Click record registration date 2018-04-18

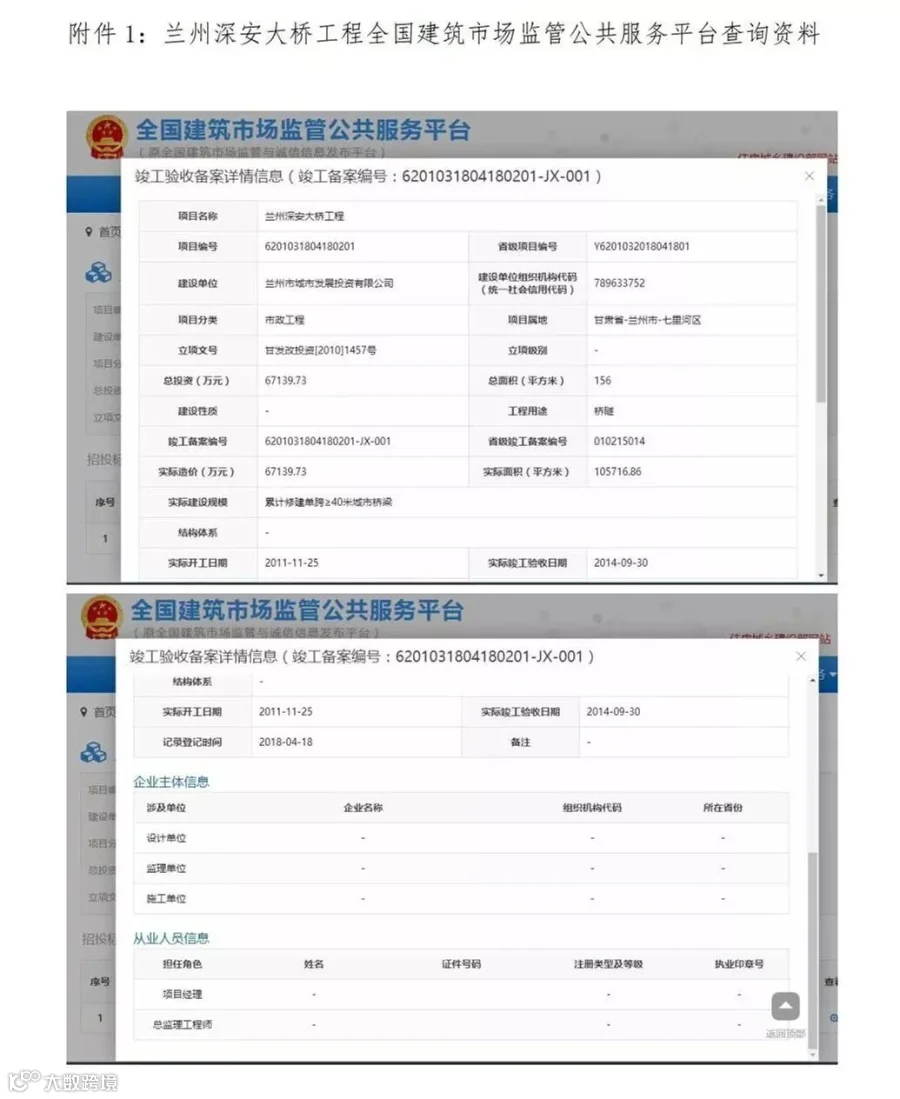tap(285, 742)
